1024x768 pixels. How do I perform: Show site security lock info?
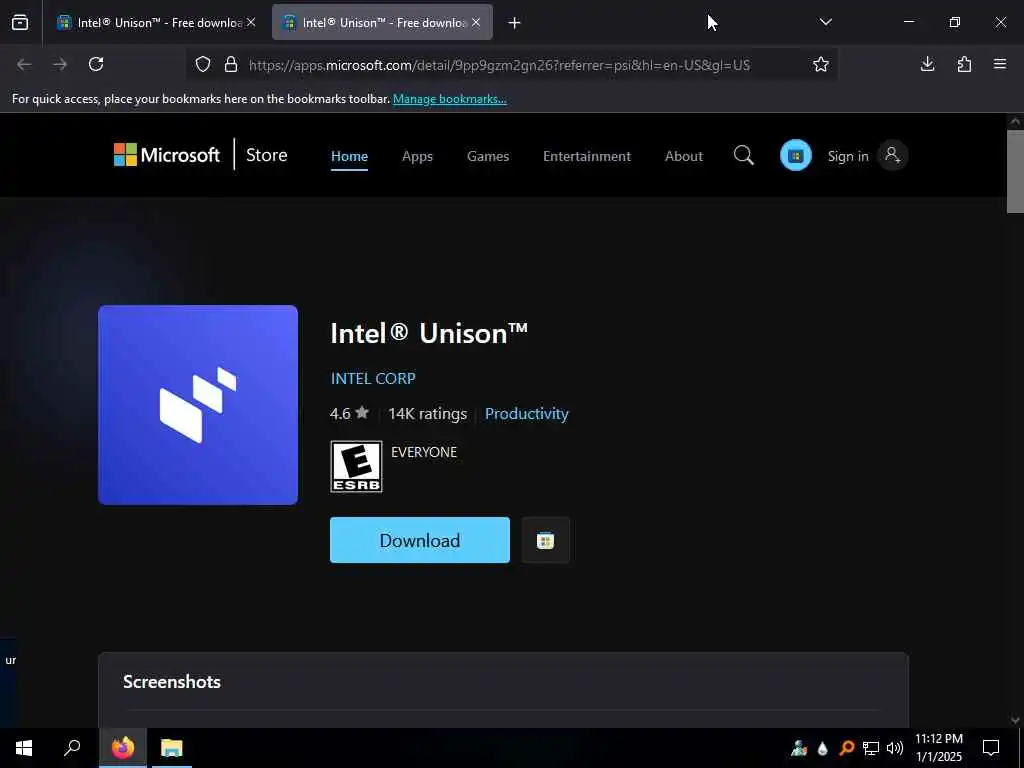point(231,64)
